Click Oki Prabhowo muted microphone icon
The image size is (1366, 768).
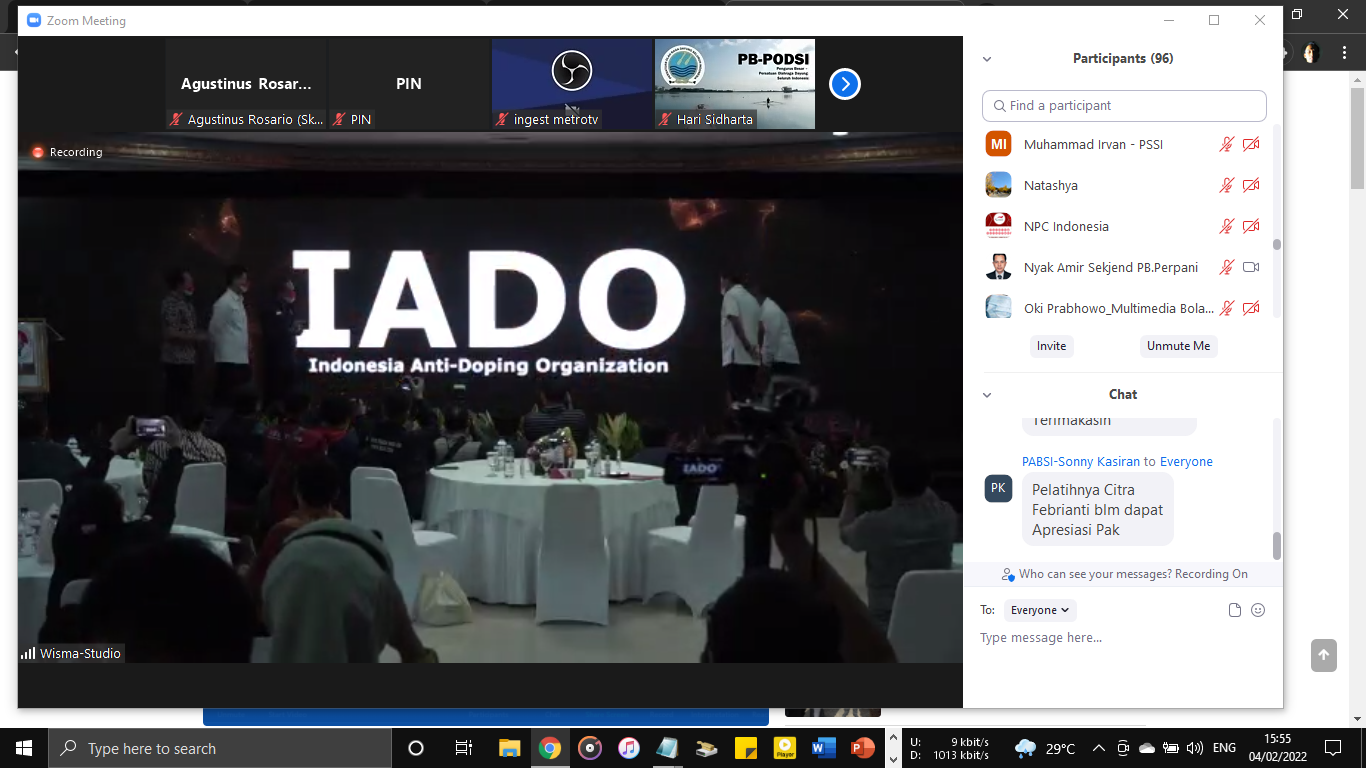[x=1227, y=308]
